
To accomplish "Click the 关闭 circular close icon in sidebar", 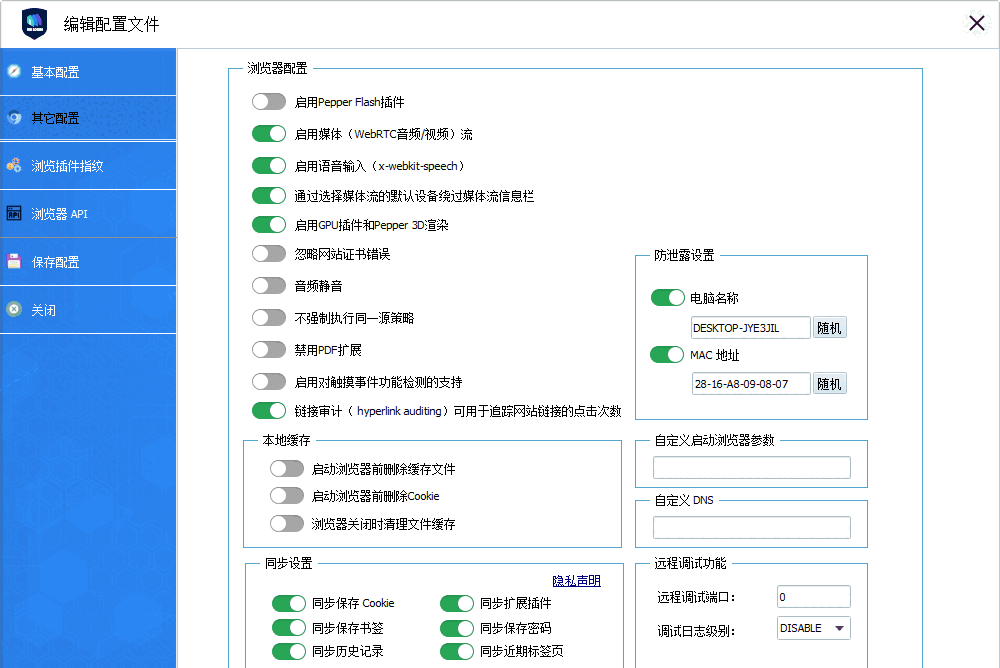I will pos(13,309).
